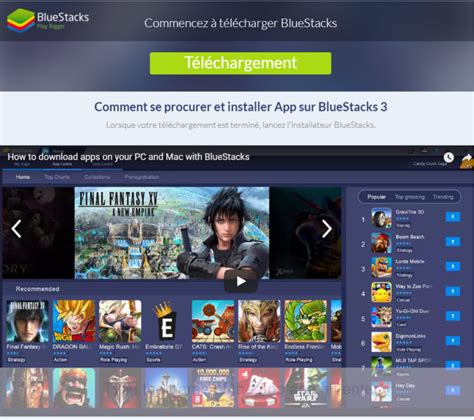Screen dimensions: 474x420
Task: Open the rank 1 tire game icon
Action: pos(381,218)
